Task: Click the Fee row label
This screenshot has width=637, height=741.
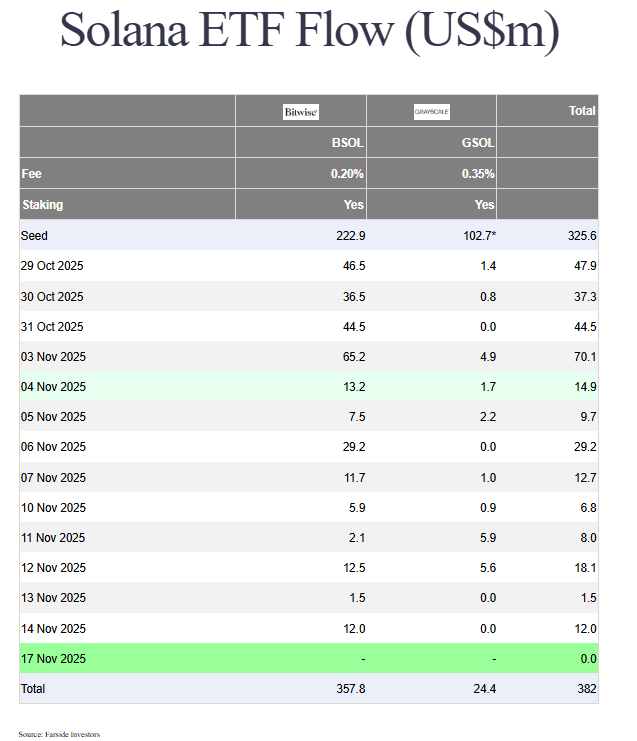Action: click(x=30, y=174)
